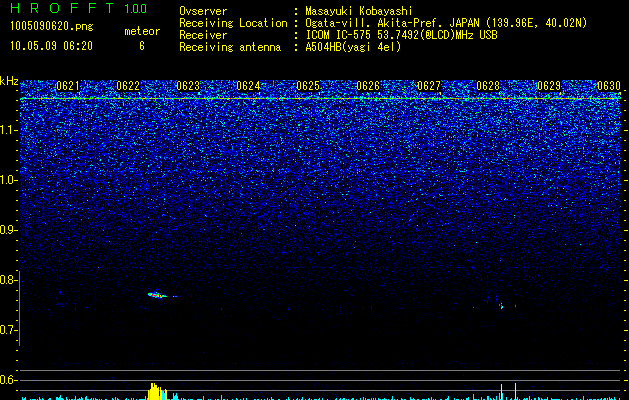Click the Ovserver field label

(203, 11)
